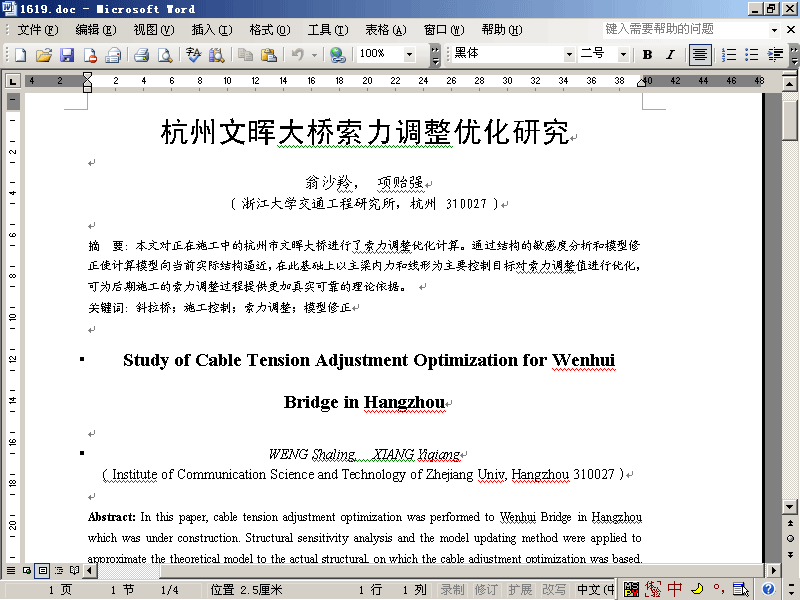Toggle 改写 overtype mode in status bar
800x600 pixels.
554,590
